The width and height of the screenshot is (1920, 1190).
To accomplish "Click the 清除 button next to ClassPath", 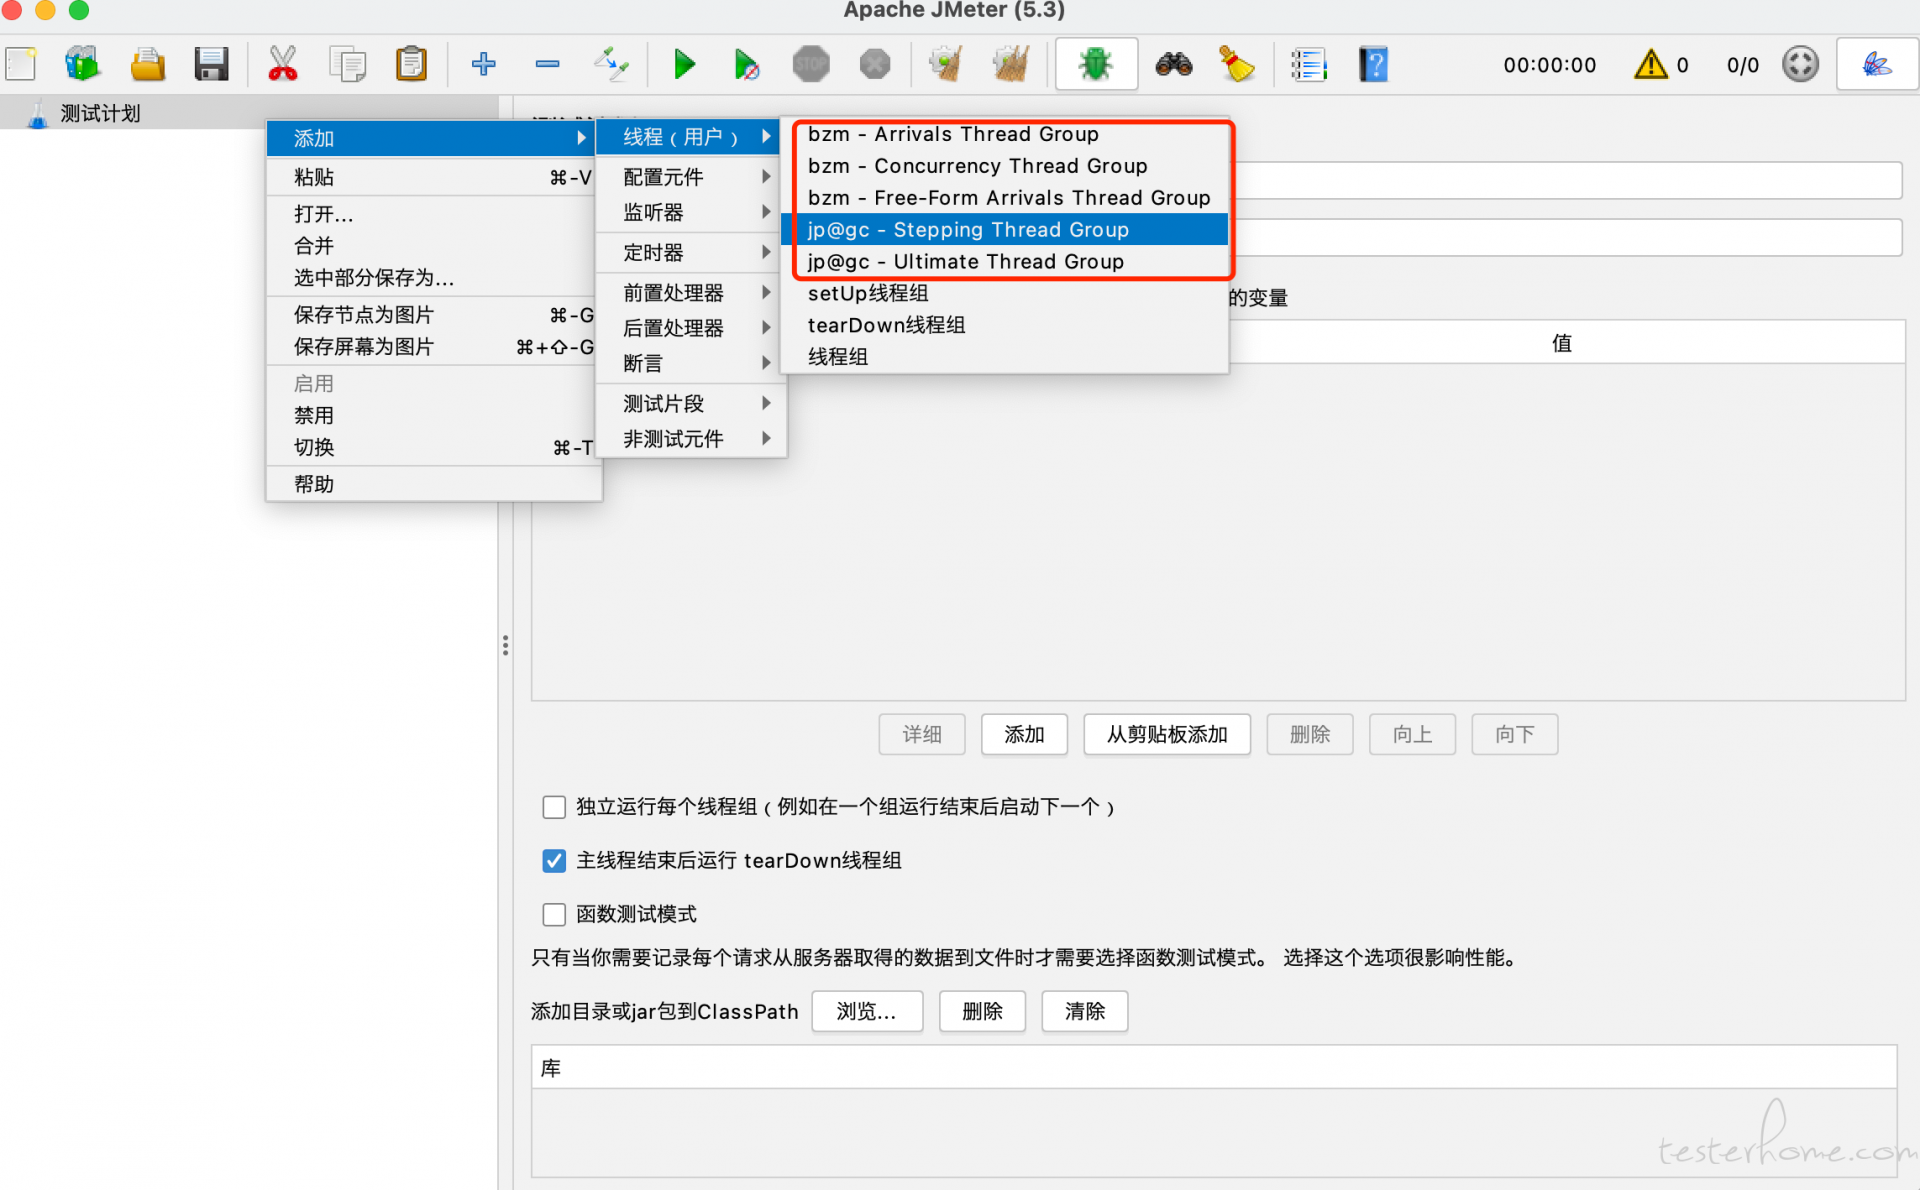I will (1085, 1012).
